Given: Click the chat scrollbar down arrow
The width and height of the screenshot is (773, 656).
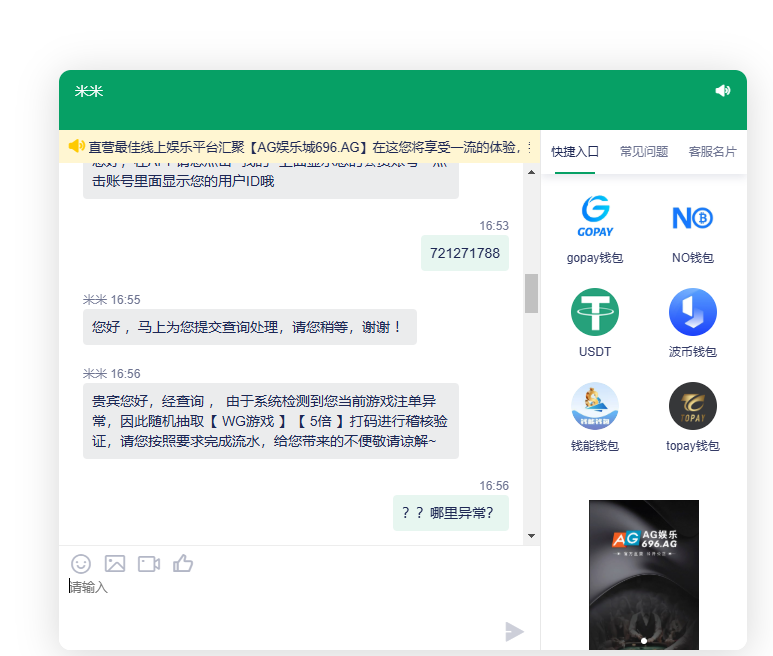Looking at the screenshot, I should (x=531, y=536).
